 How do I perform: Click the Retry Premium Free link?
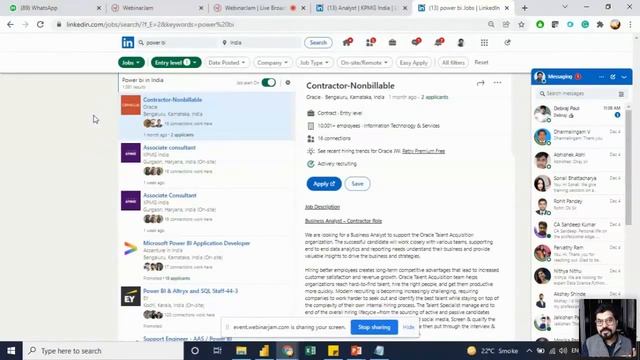coord(423,151)
